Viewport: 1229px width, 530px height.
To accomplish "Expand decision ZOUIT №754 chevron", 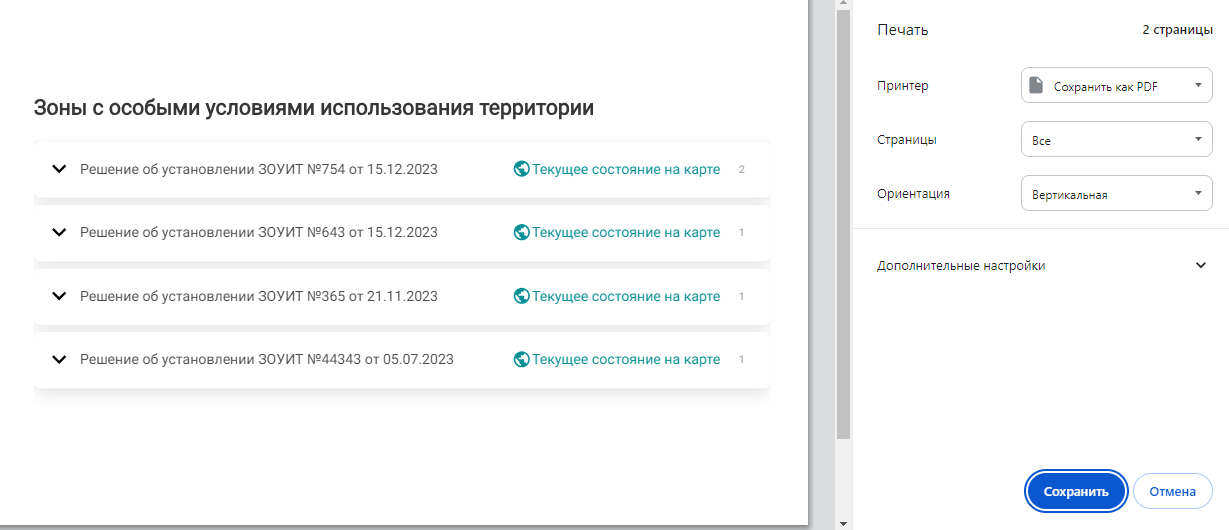I will [59, 169].
